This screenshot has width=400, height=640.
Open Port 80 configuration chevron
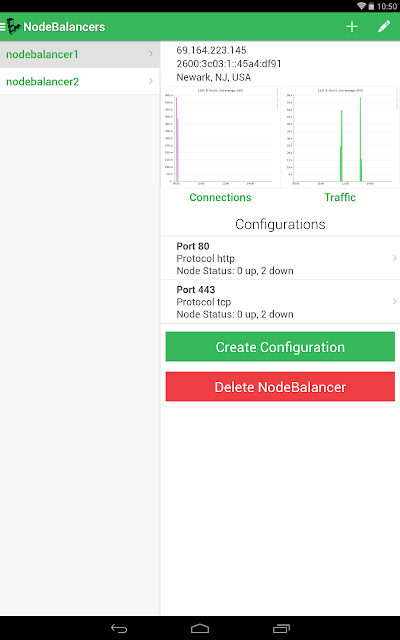click(x=394, y=258)
